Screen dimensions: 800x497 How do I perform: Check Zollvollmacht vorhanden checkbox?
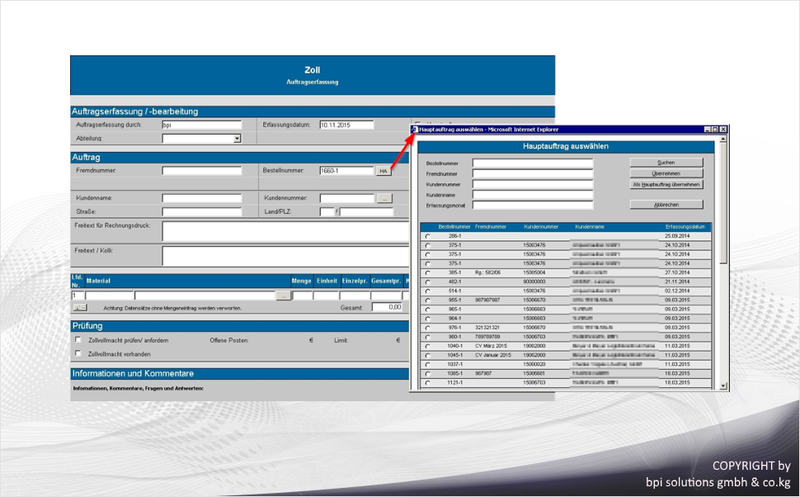[x=78, y=353]
